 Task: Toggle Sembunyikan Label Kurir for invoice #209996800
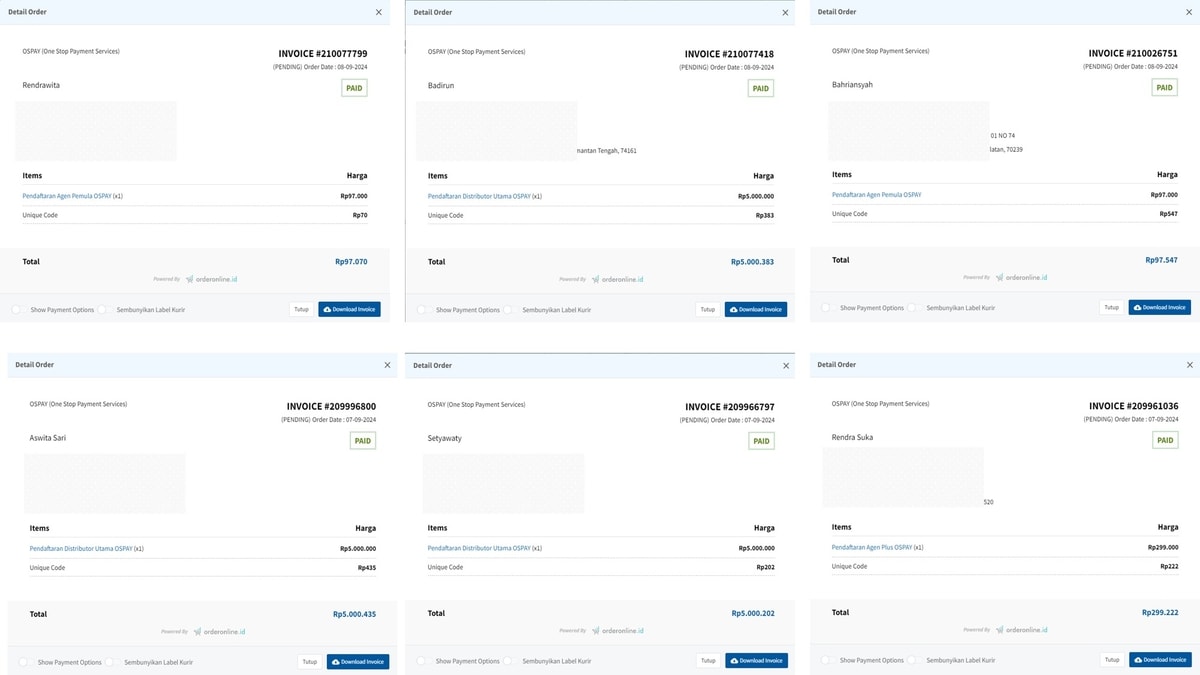pos(110,662)
